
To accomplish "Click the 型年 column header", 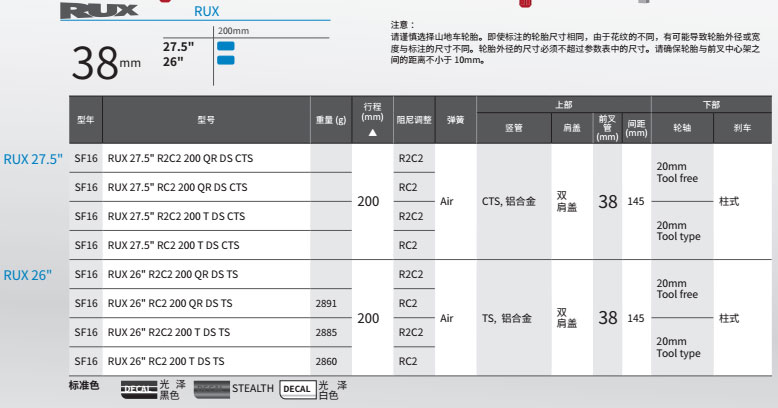I will 86,120.
